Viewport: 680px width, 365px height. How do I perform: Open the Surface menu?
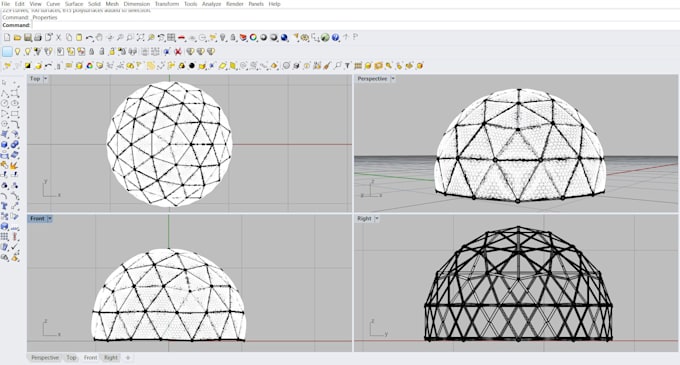tap(74, 4)
